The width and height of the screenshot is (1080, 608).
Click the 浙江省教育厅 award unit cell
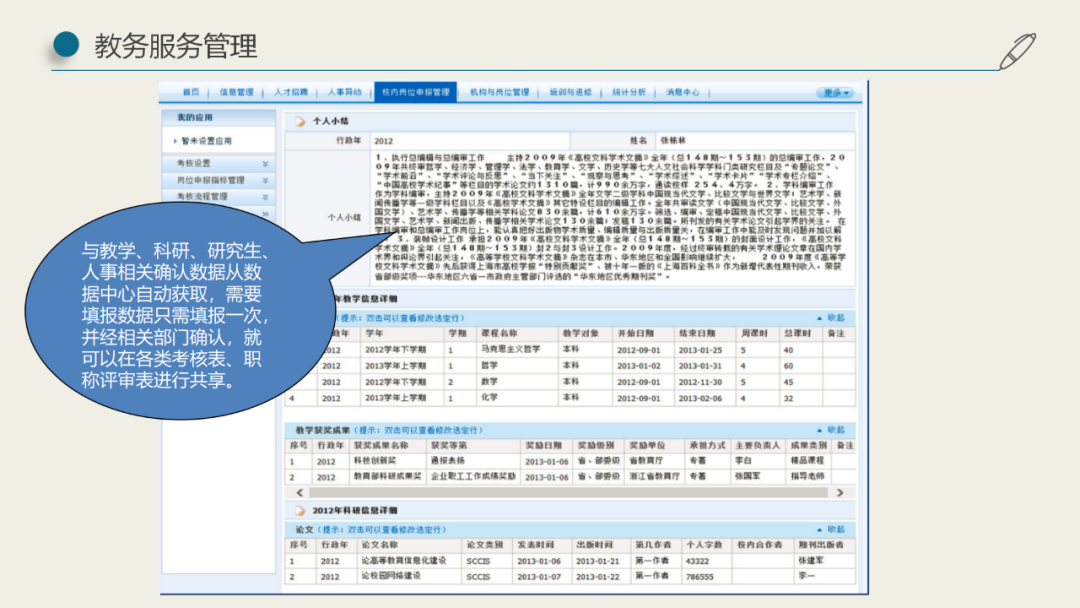click(x=654, y=477)
